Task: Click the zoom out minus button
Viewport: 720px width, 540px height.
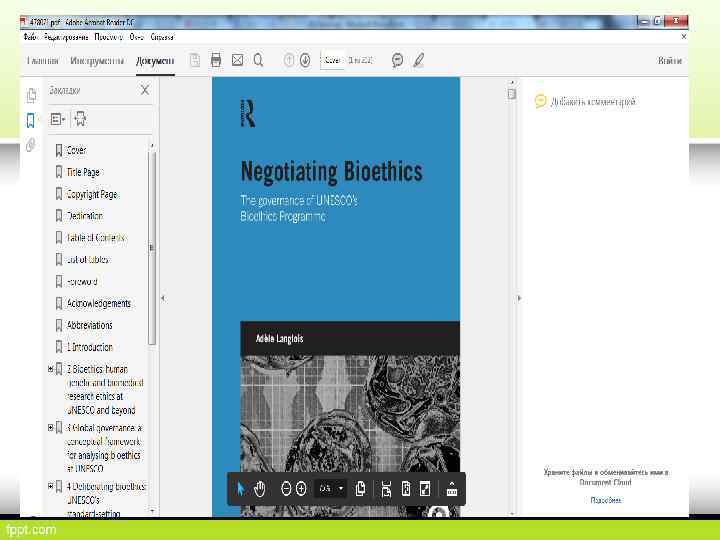Action: coord(286,489)
